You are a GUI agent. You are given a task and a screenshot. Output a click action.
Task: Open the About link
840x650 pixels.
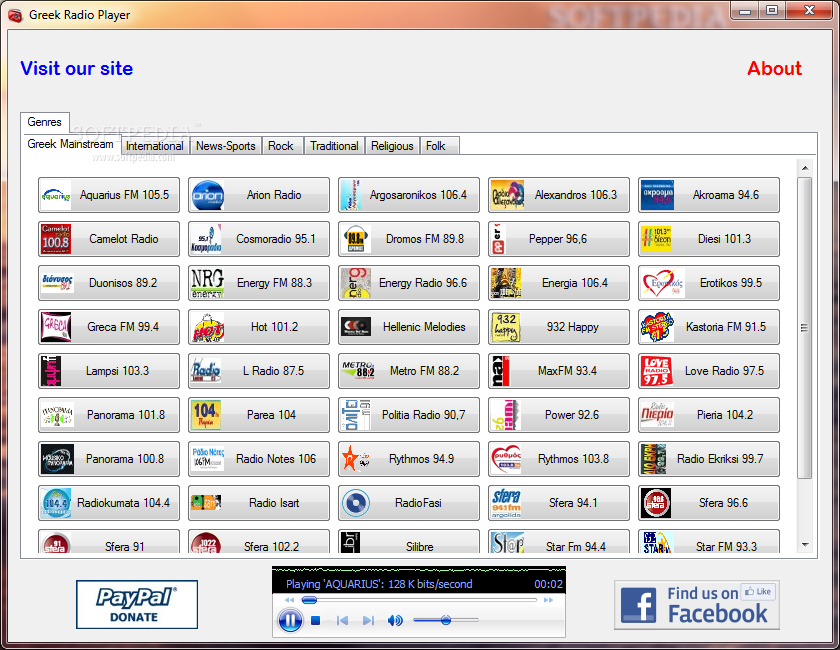(775, 69)
